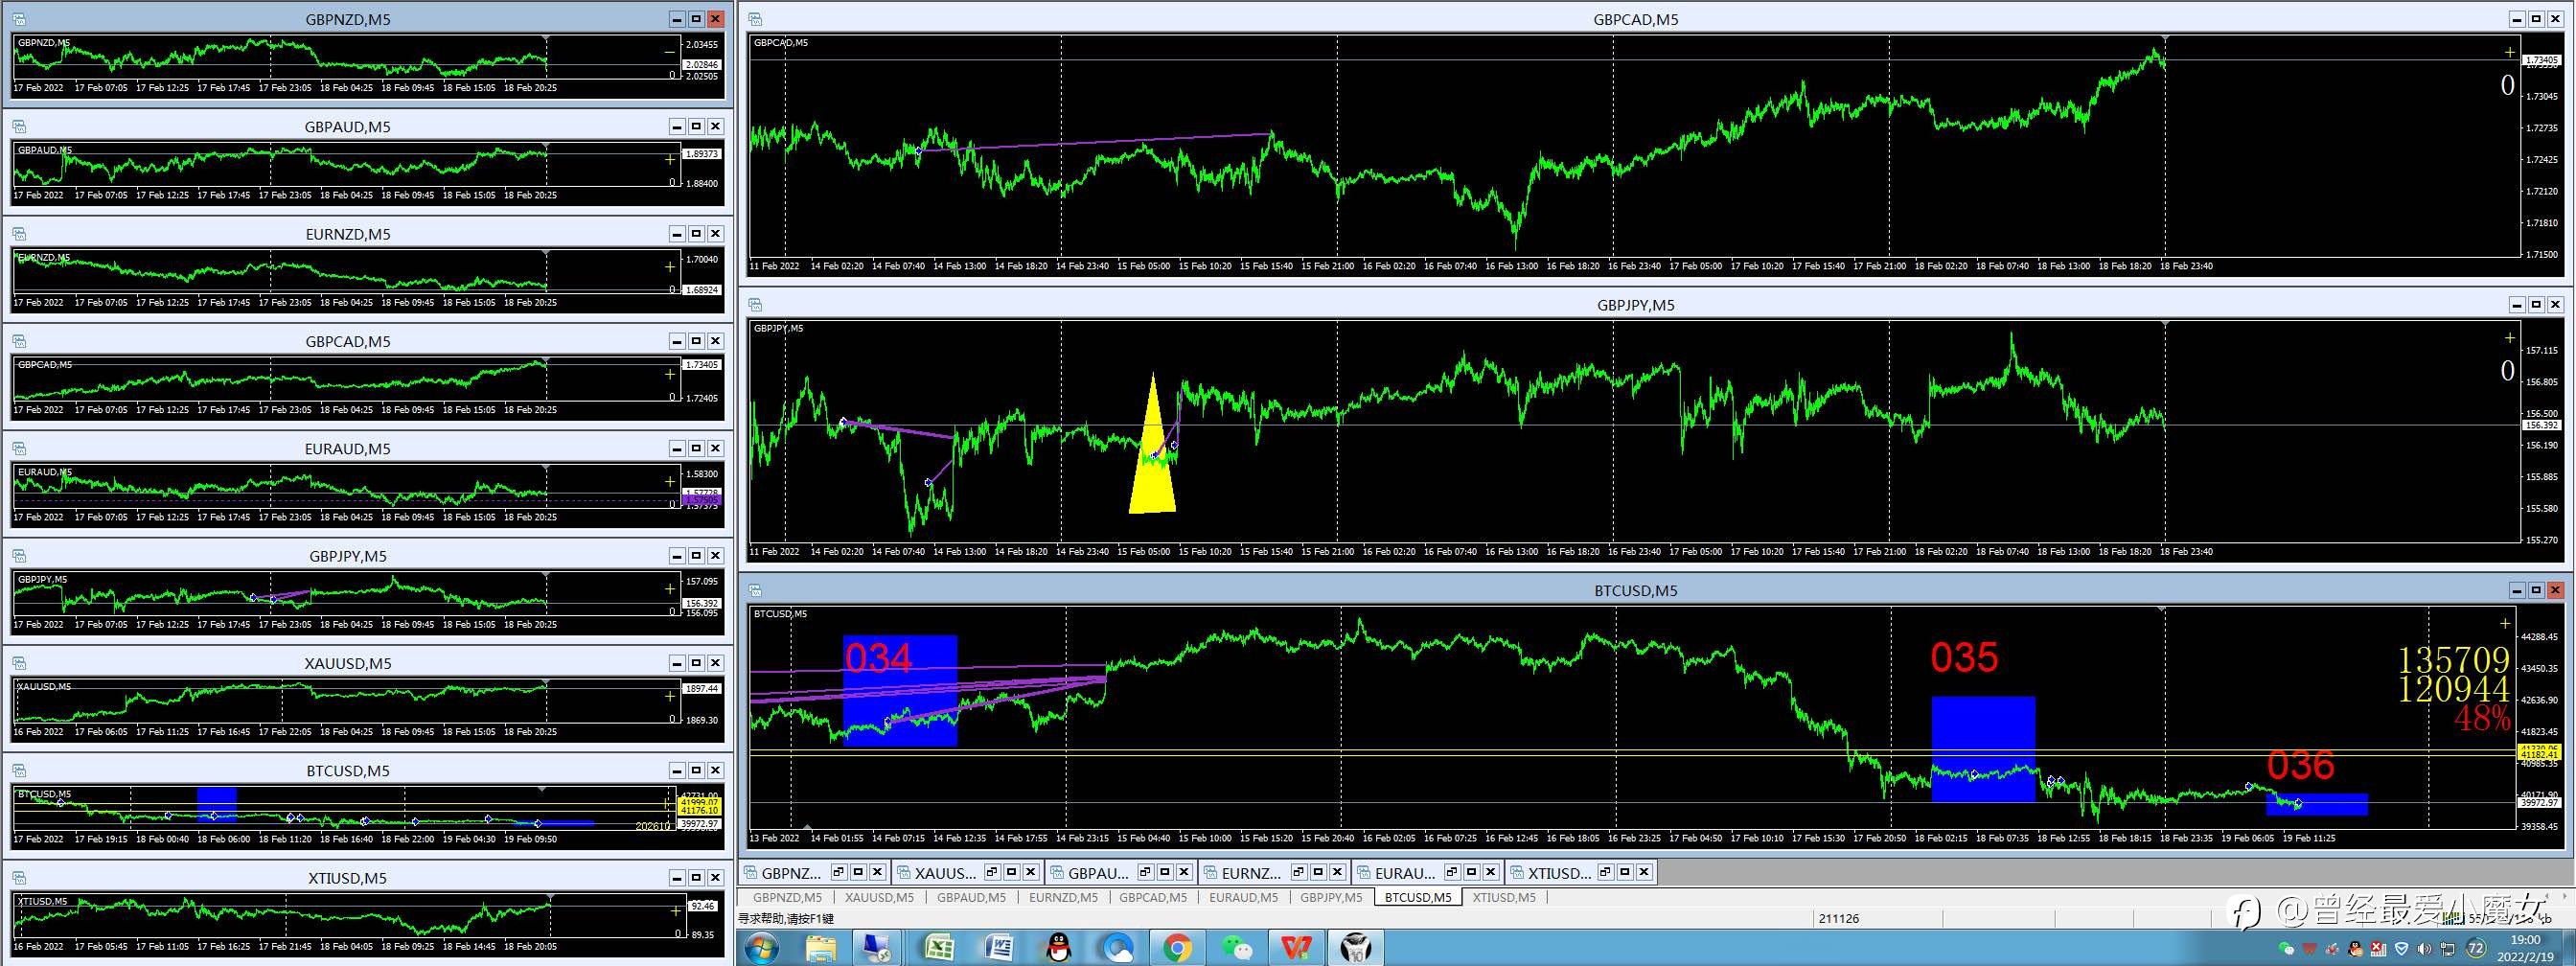This screenshot has width=2576, height=966.
Task: Open the EURAUD,M5 chart tab
Action: (1243, 897)
